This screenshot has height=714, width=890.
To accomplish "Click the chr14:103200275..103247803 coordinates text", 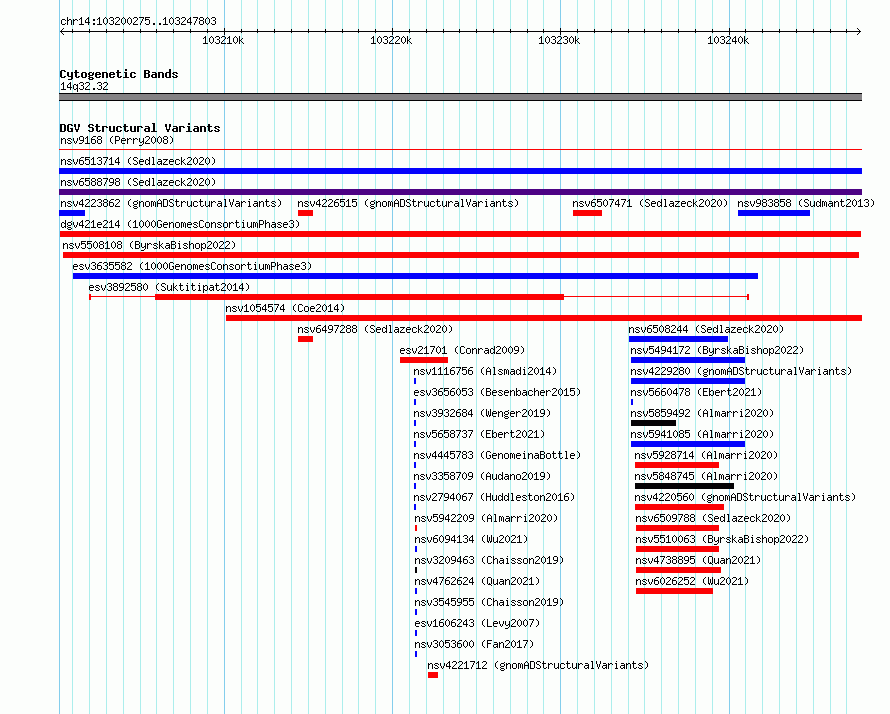I will [138, 21].
